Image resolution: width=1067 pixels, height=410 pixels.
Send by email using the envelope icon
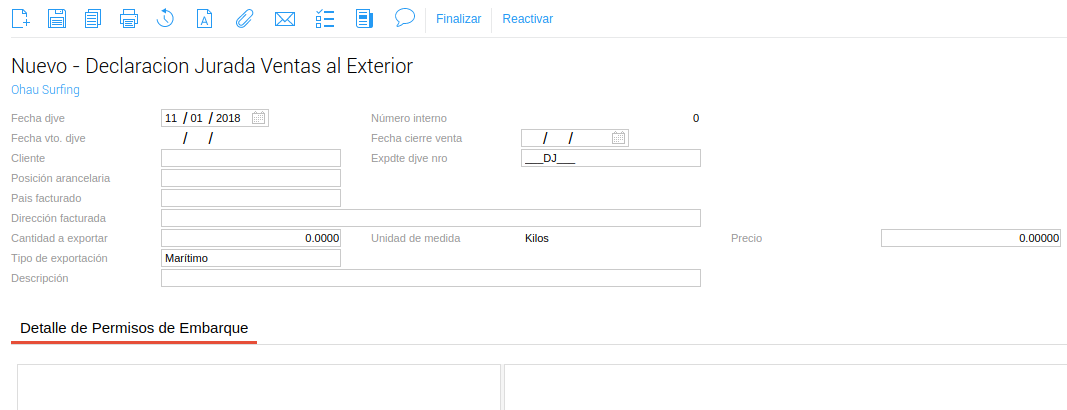tap(285, 18)
